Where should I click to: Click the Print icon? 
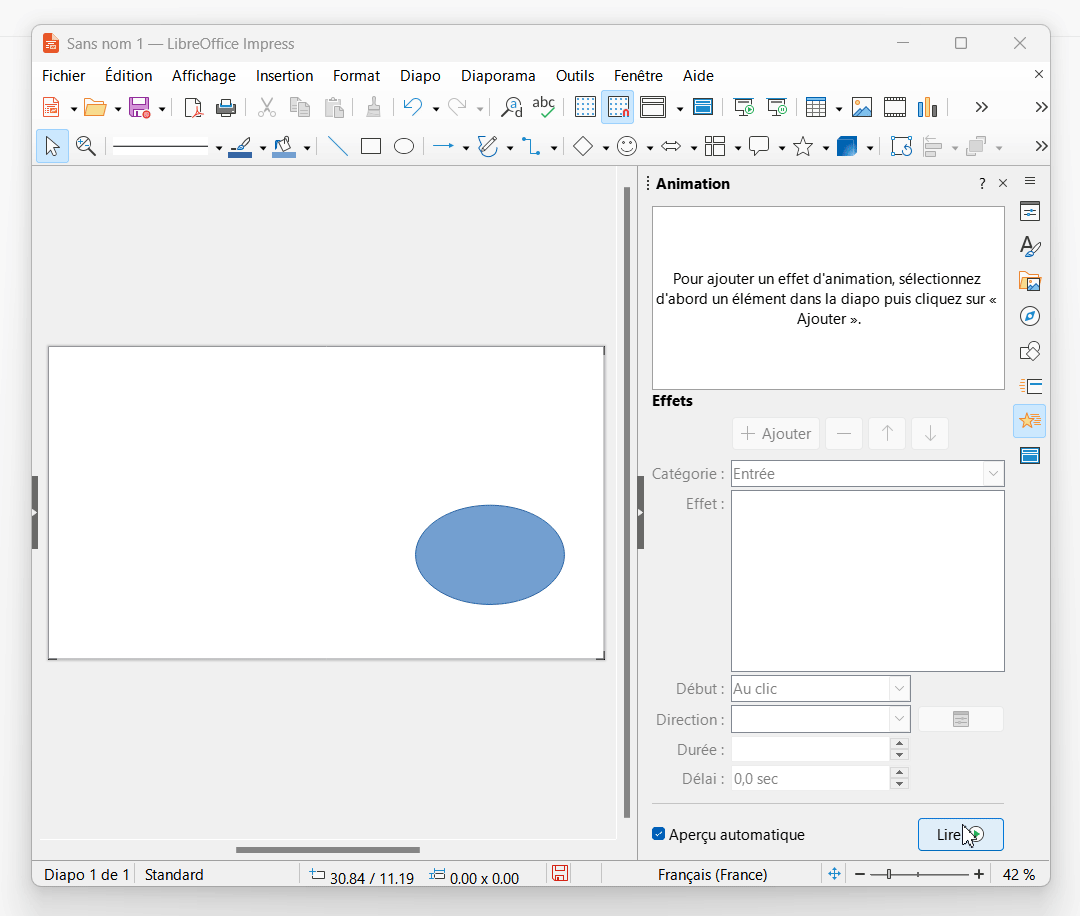pos(226,107)
